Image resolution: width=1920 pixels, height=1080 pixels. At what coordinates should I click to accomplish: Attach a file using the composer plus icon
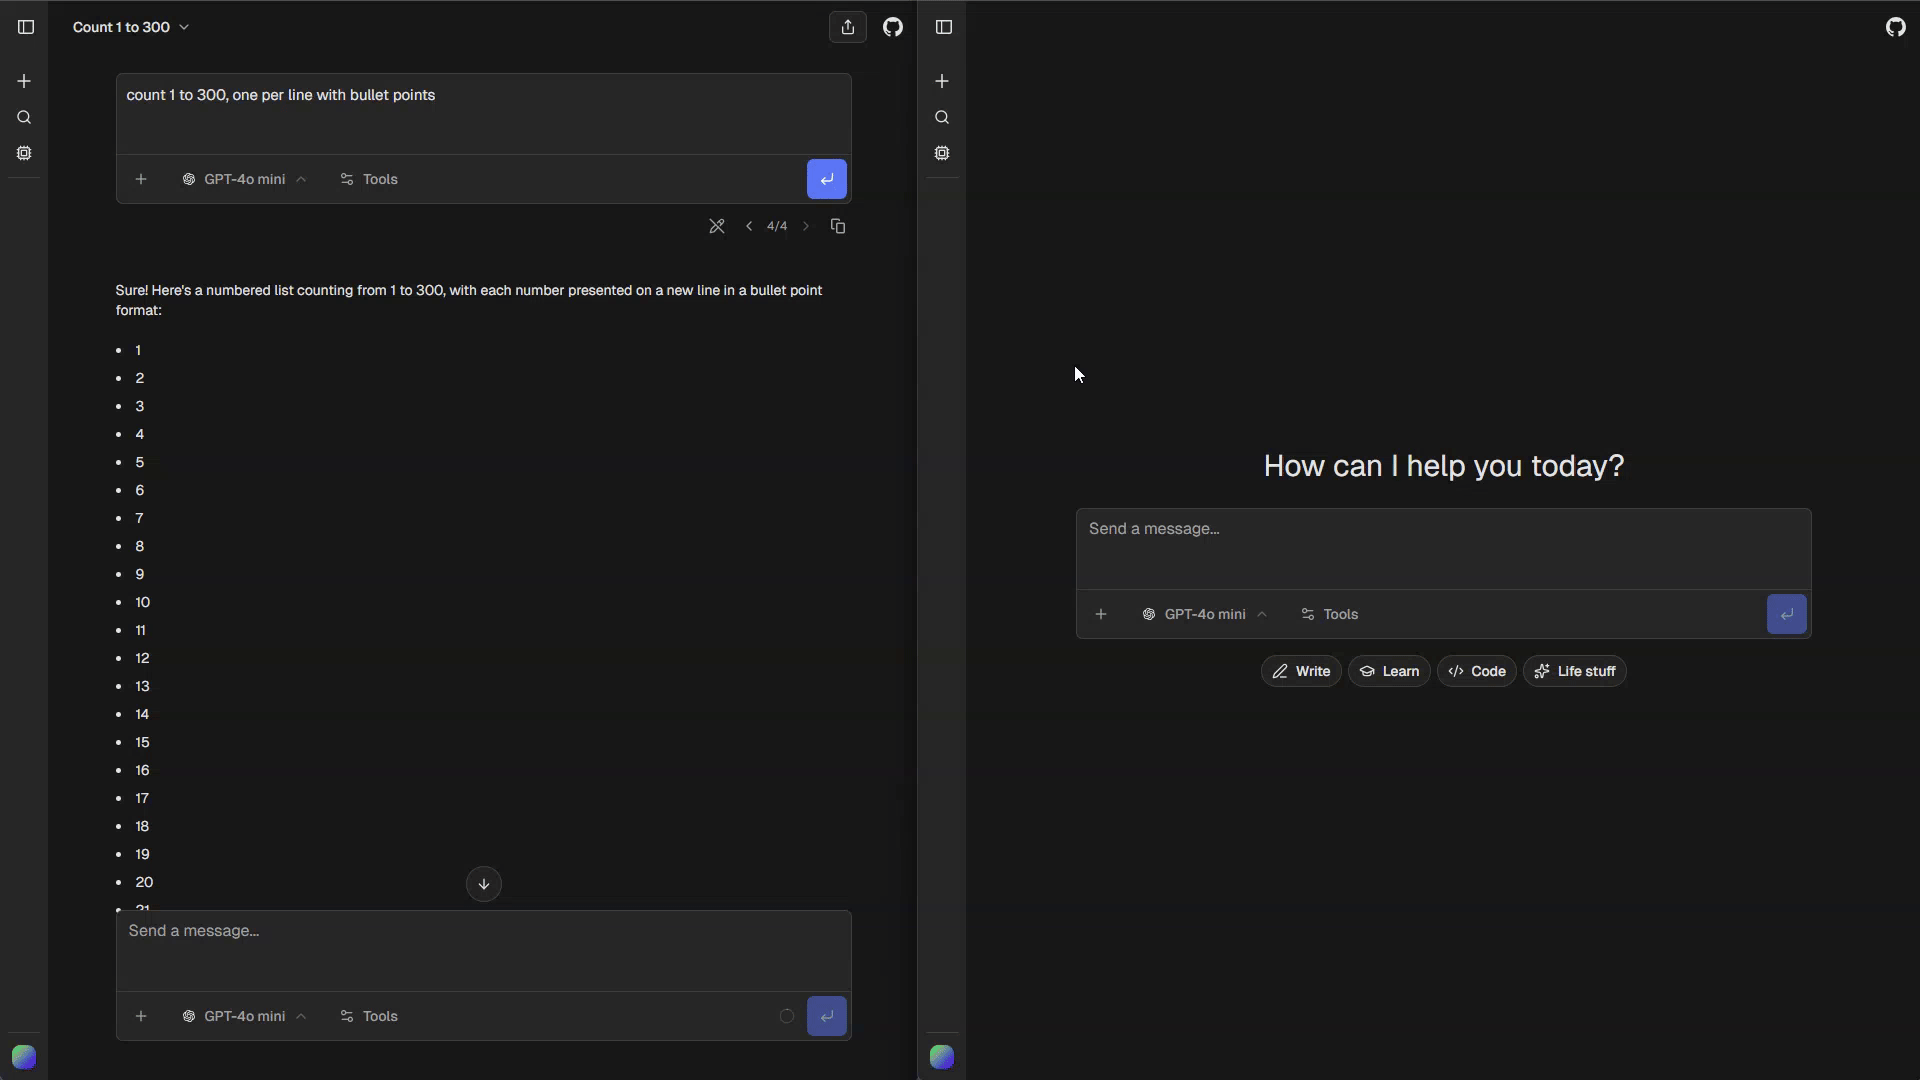[x=141, y=1016]
